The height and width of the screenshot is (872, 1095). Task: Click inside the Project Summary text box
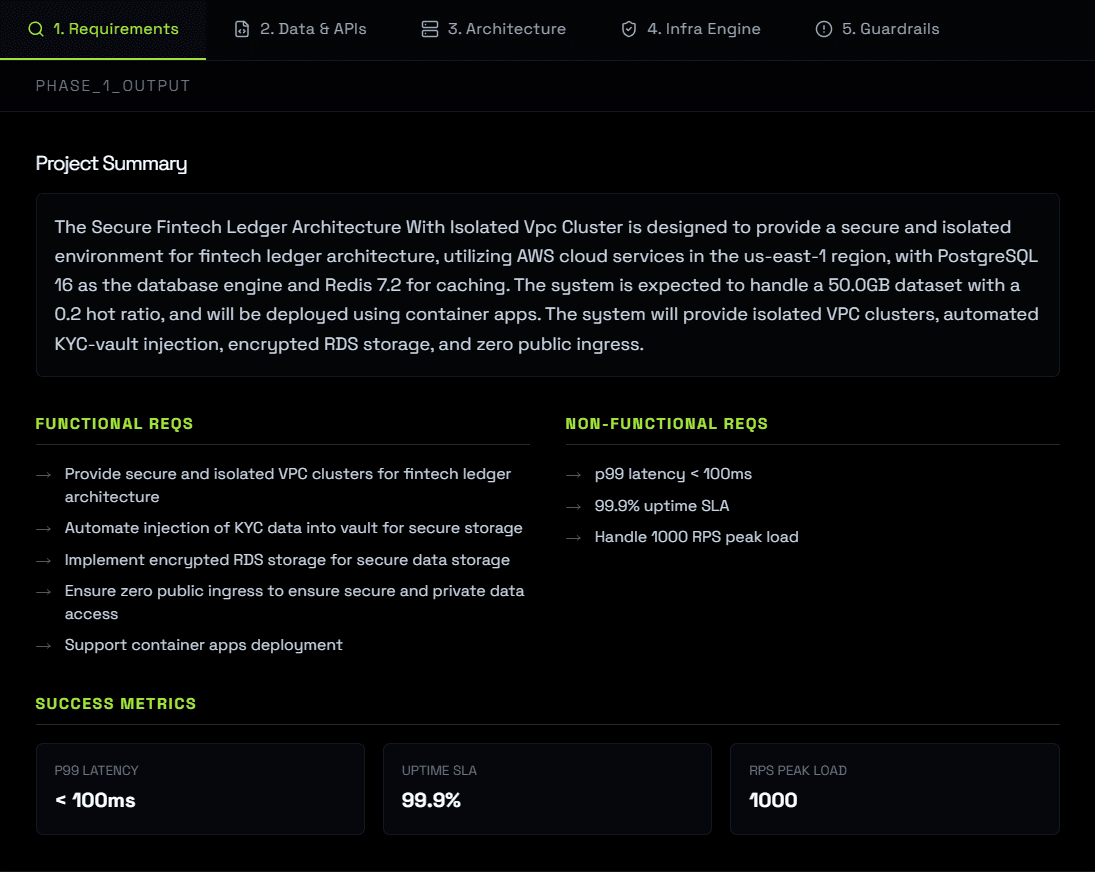547,285
